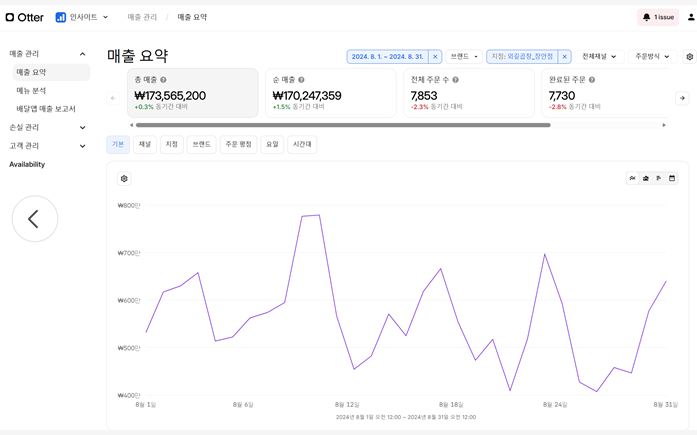The width and height of the screenshot is (697, 435).
Task: Select the 전체 주문 수 metric card
Action: [x=469, y=93]
